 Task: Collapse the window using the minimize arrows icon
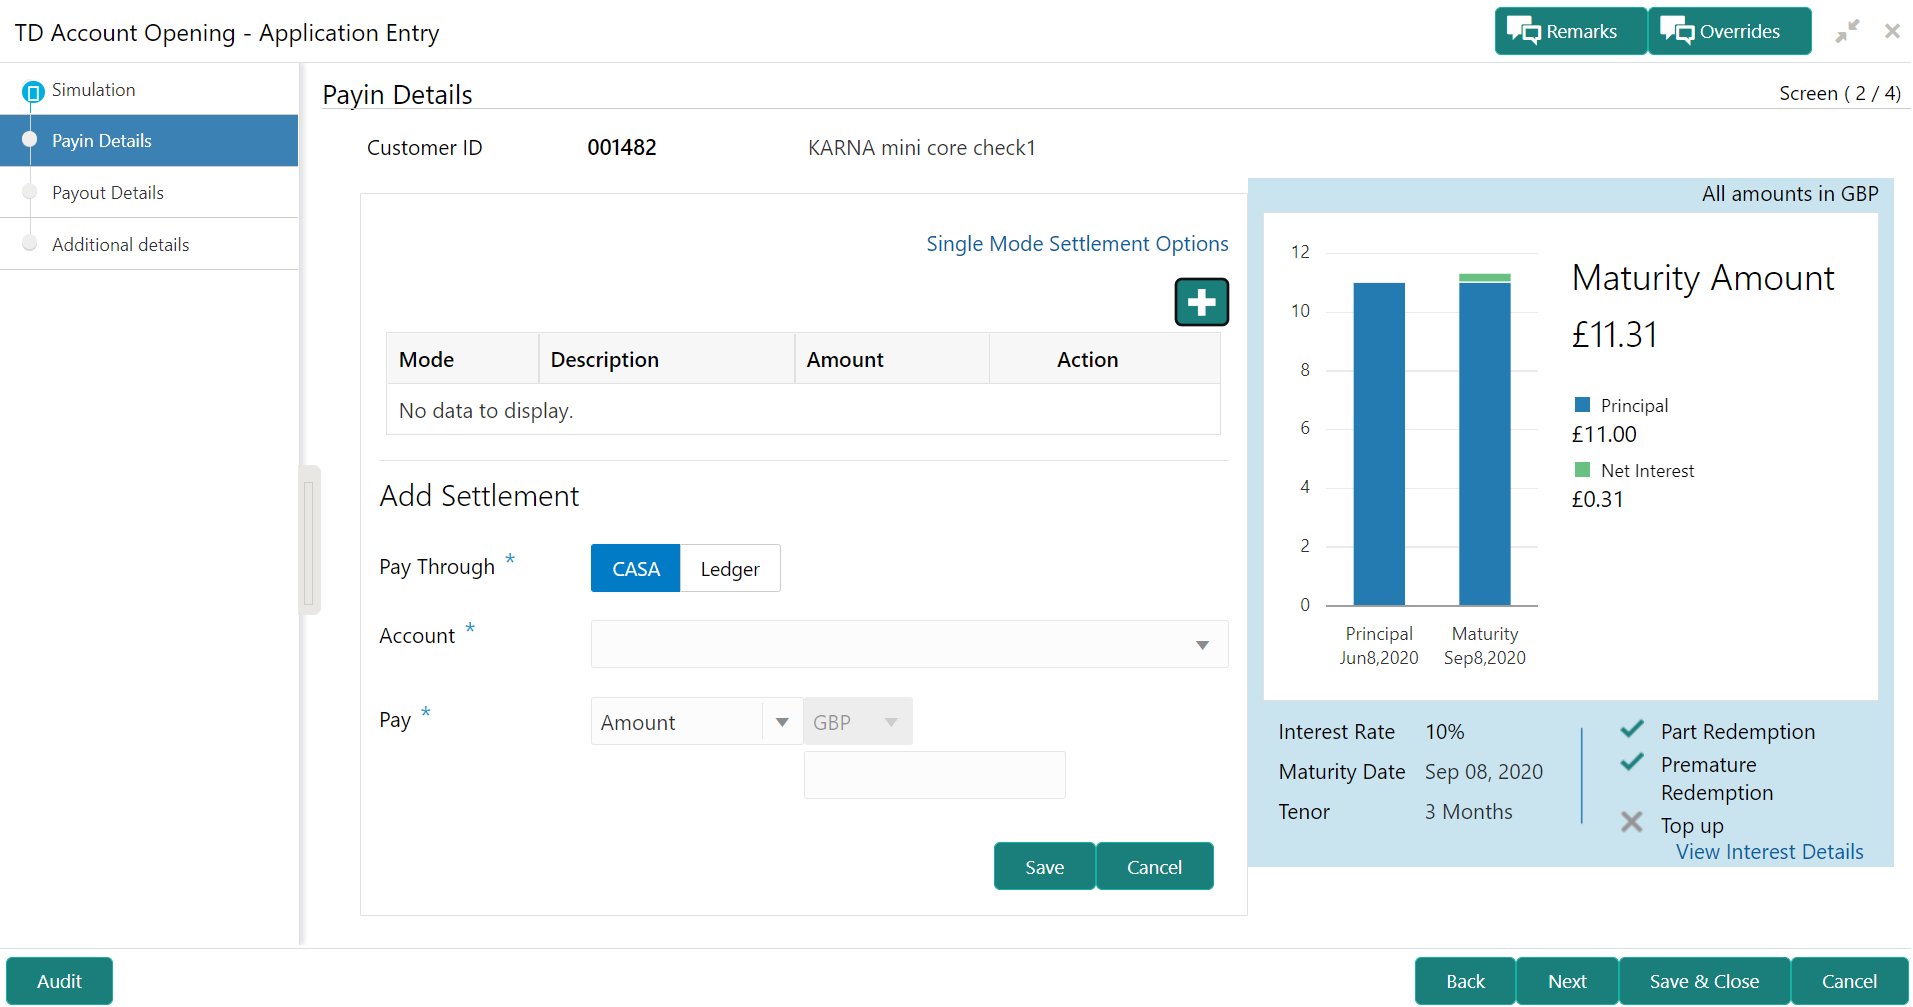coord(1847,31)
